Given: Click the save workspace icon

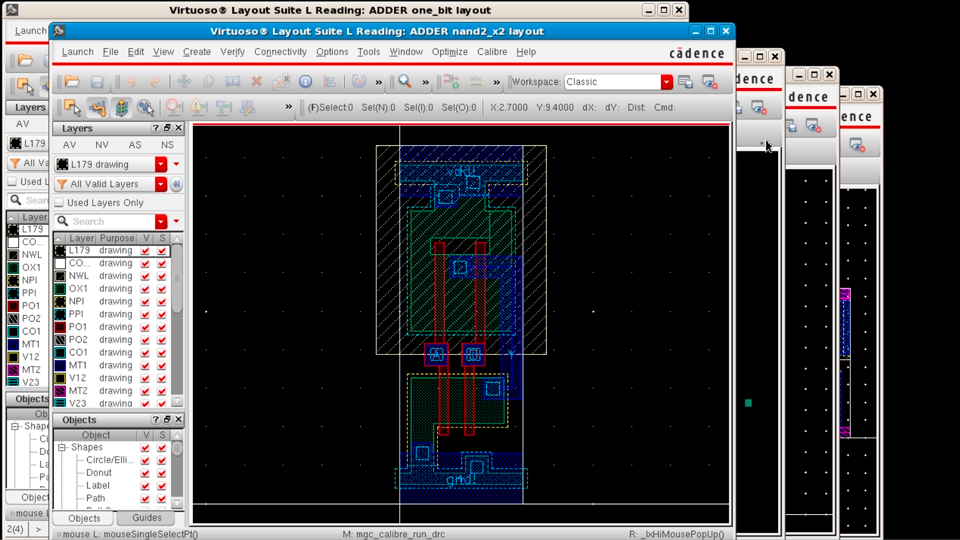Looking at the screenshot, I should click(x=685, y=81).
